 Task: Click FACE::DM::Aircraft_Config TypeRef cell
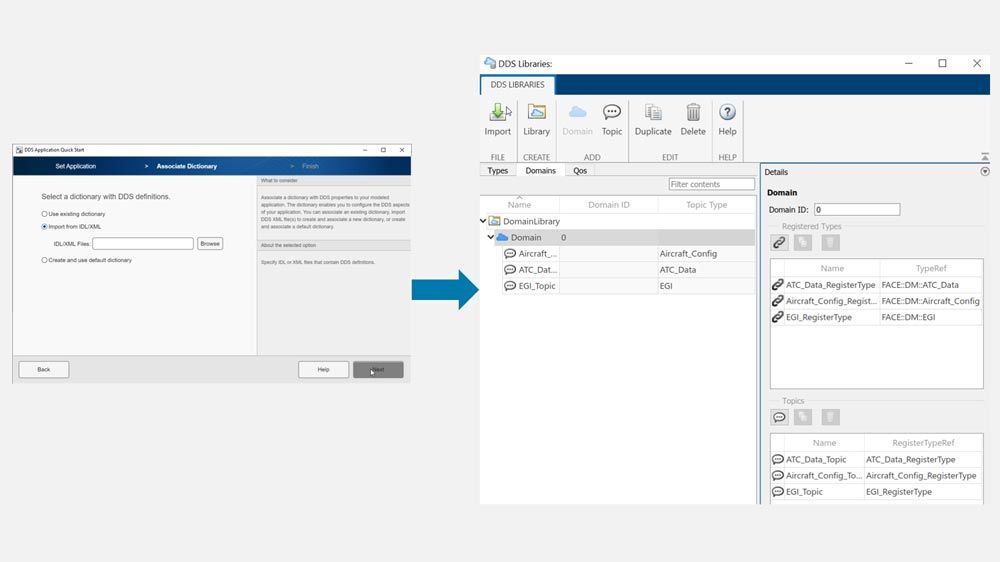point(931,301)
